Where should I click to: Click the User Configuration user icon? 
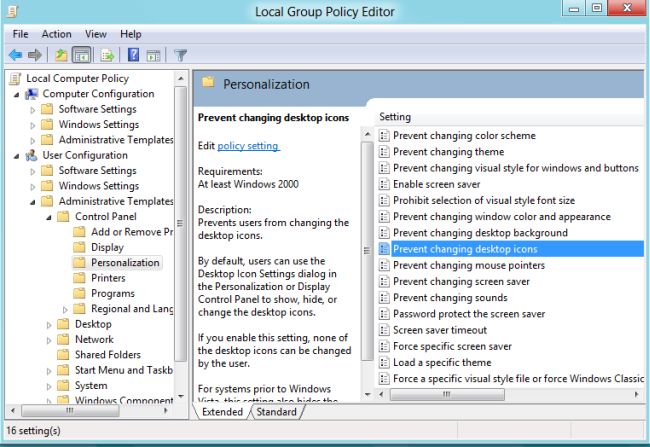pos(32,155)
